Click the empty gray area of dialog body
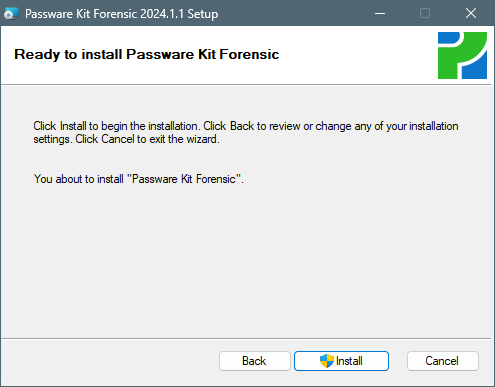495x387 pixels. click(x=247, y=260)
